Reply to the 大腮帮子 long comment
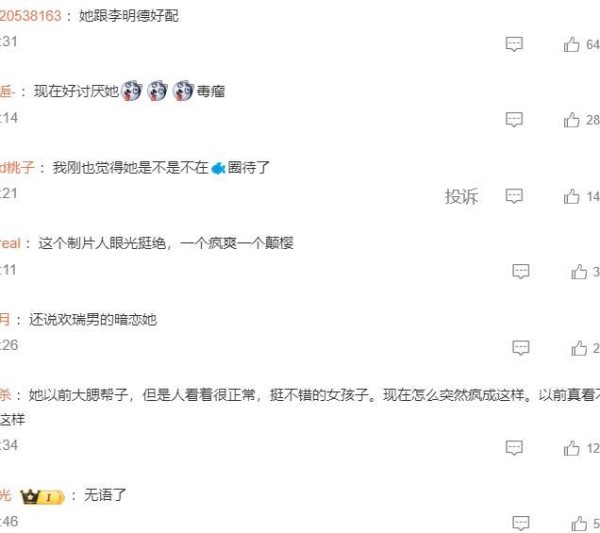600x533 pixels. [x=514, y=448]
